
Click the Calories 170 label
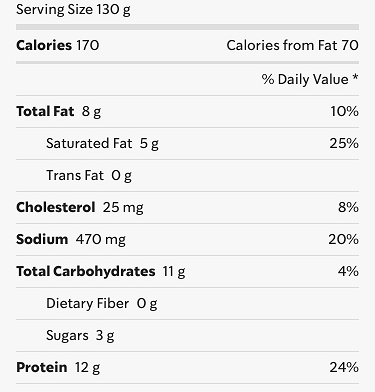57,45
